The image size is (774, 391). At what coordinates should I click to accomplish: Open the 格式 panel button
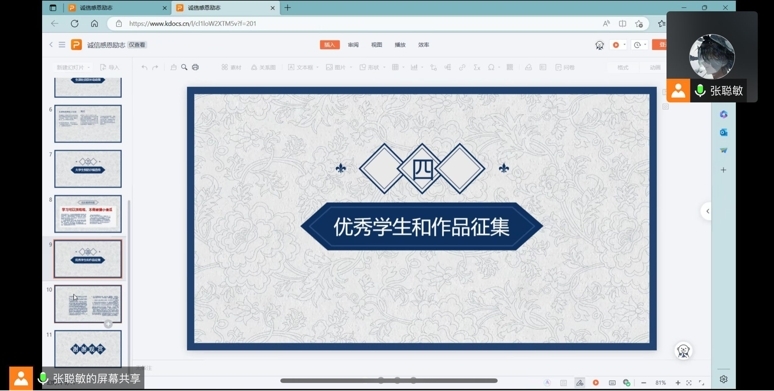pyautogui.click(x=623, y=67)
